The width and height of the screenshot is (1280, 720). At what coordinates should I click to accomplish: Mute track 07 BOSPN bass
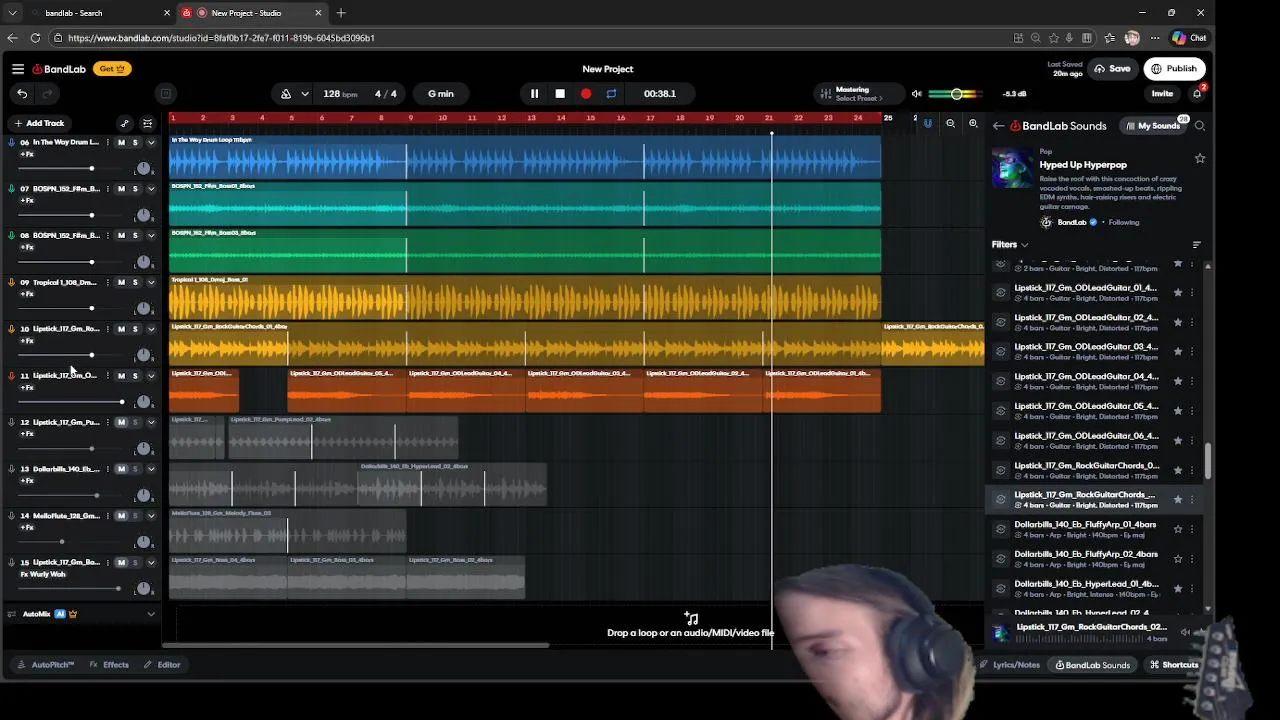click(x=122, y=189)
